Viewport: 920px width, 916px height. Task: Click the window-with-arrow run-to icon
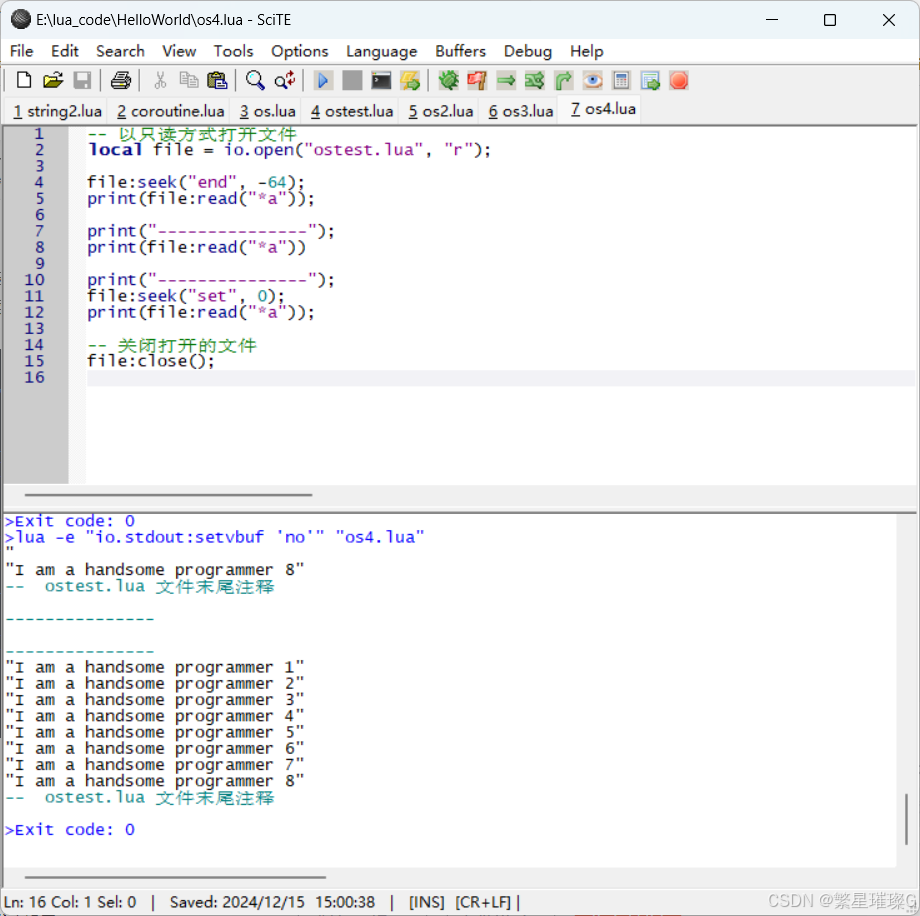pyautogui.click(x=650, y=80)
